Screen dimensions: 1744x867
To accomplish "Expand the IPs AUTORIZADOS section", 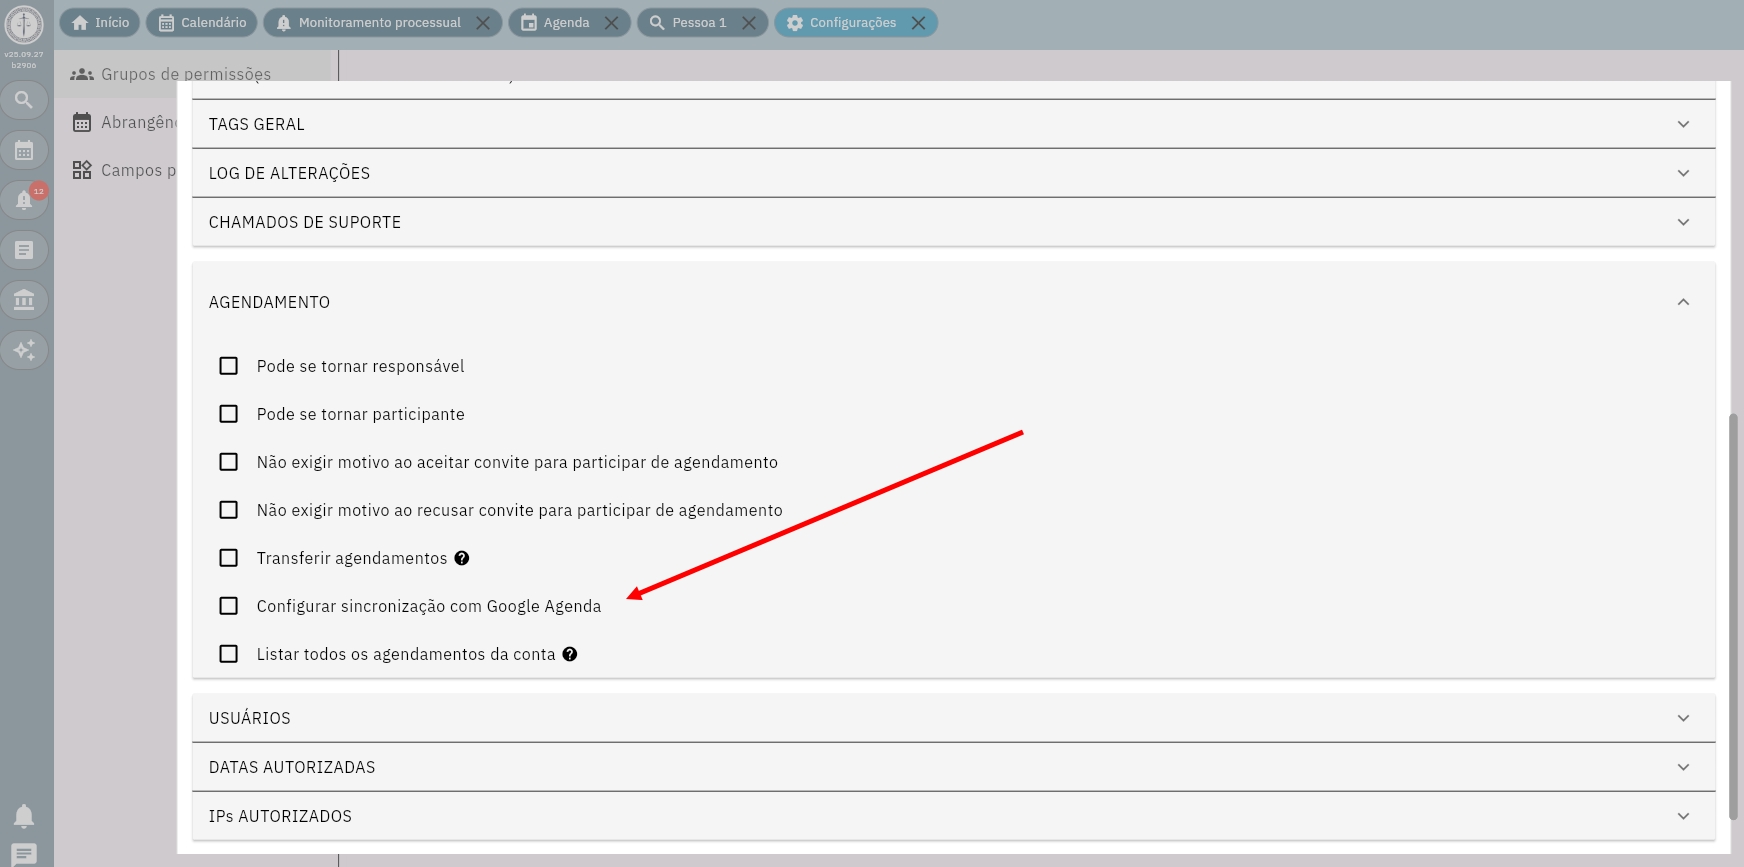I will pos(952,816).
